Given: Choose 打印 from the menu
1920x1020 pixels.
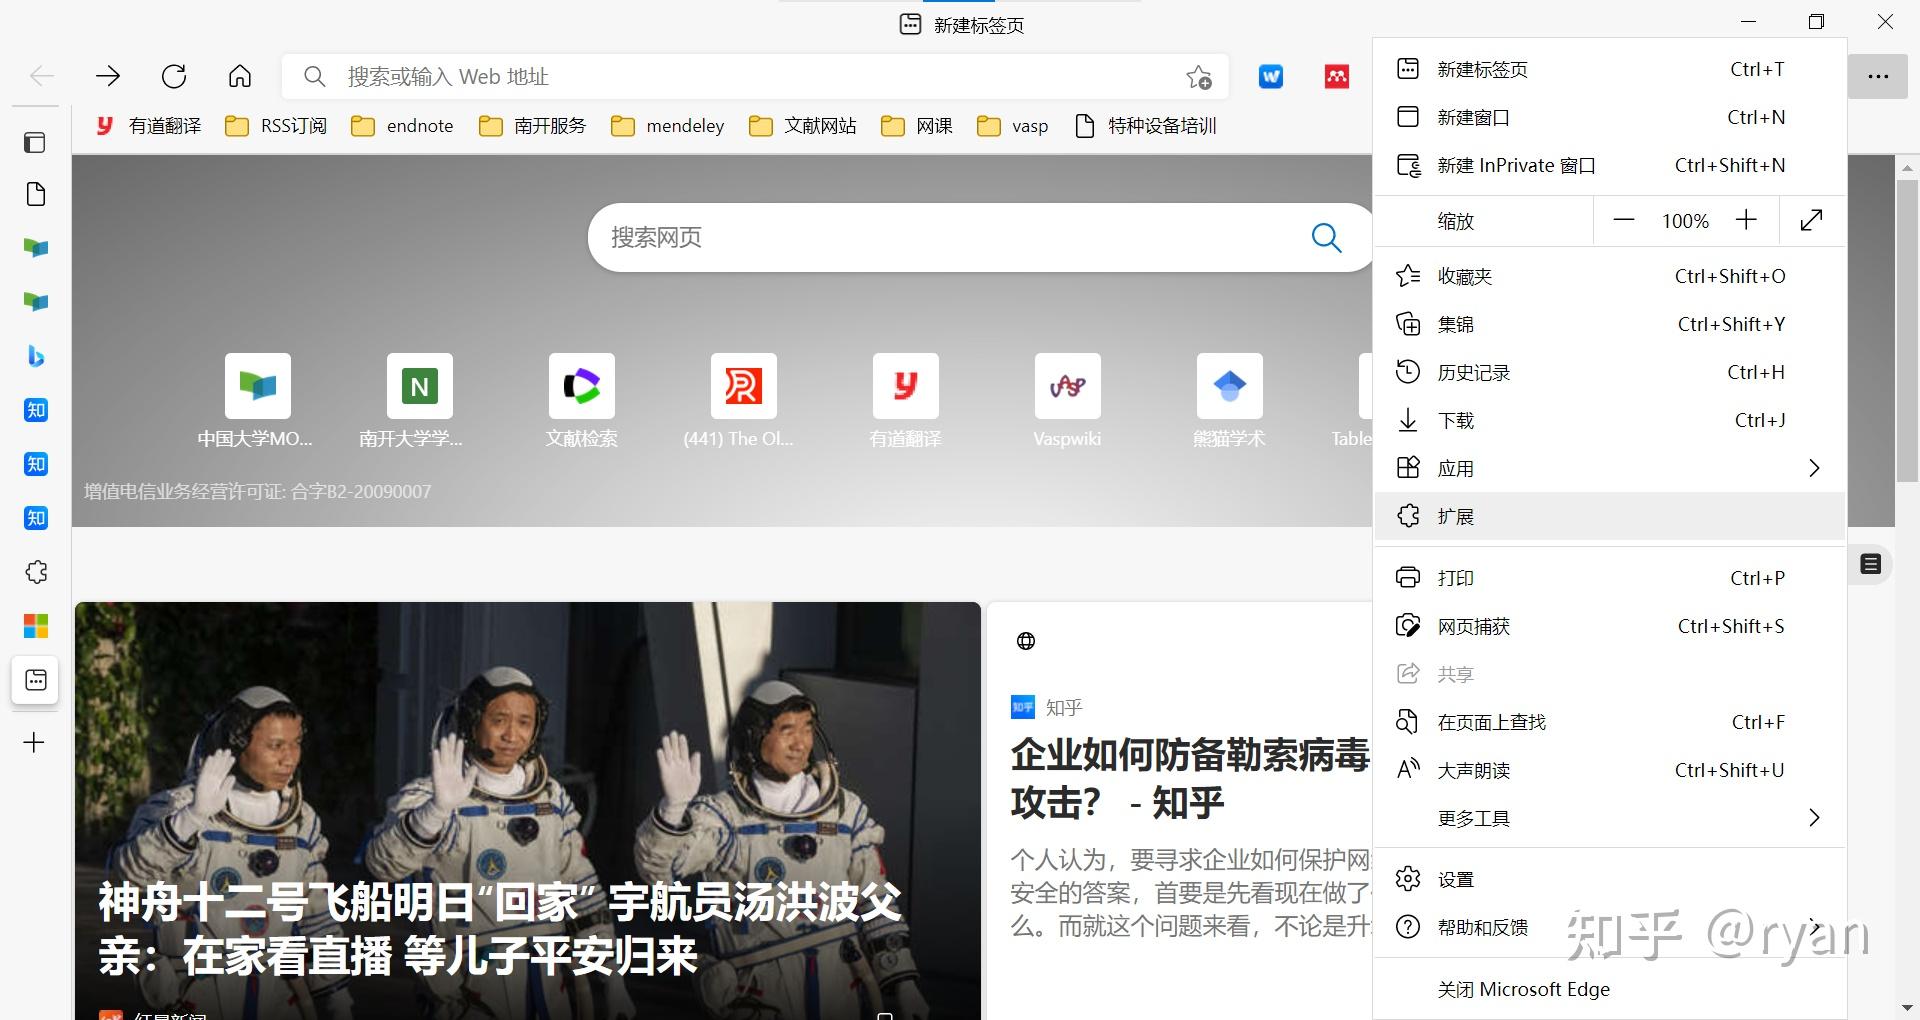Looking at the screenshot, I should tap(1610, 578).
